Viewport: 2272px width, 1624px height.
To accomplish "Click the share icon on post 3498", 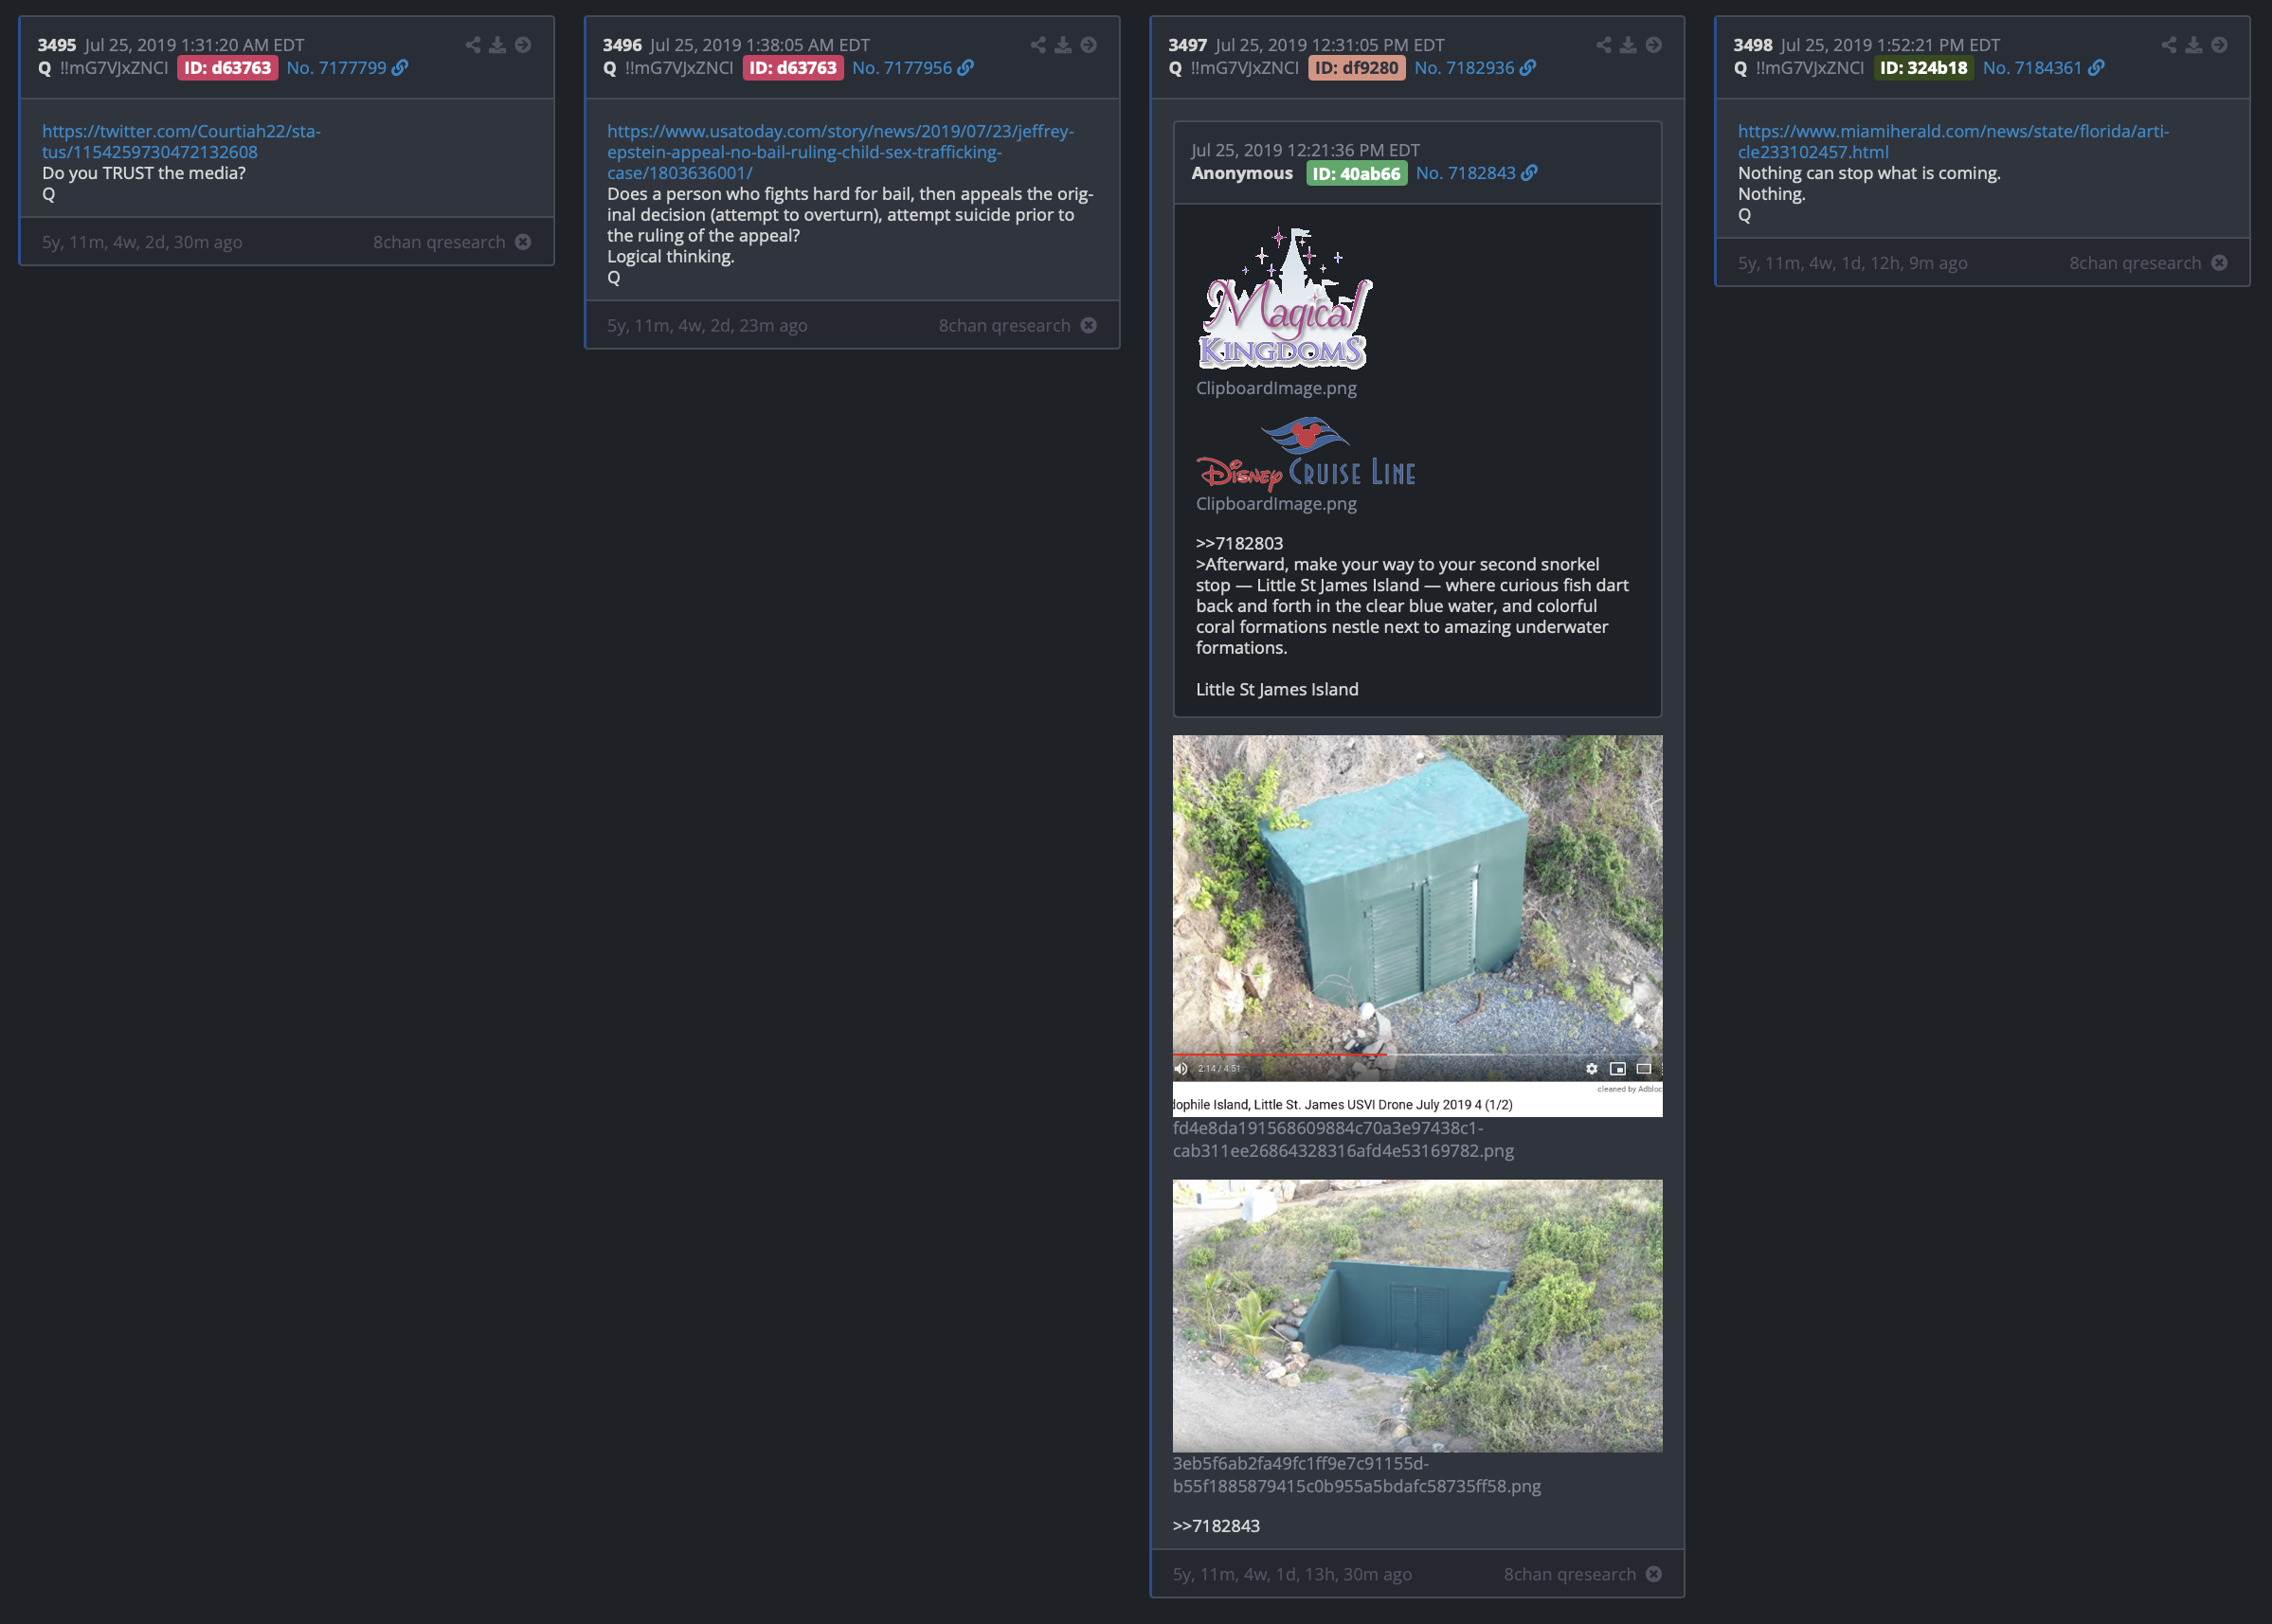I will (2169, 45).
